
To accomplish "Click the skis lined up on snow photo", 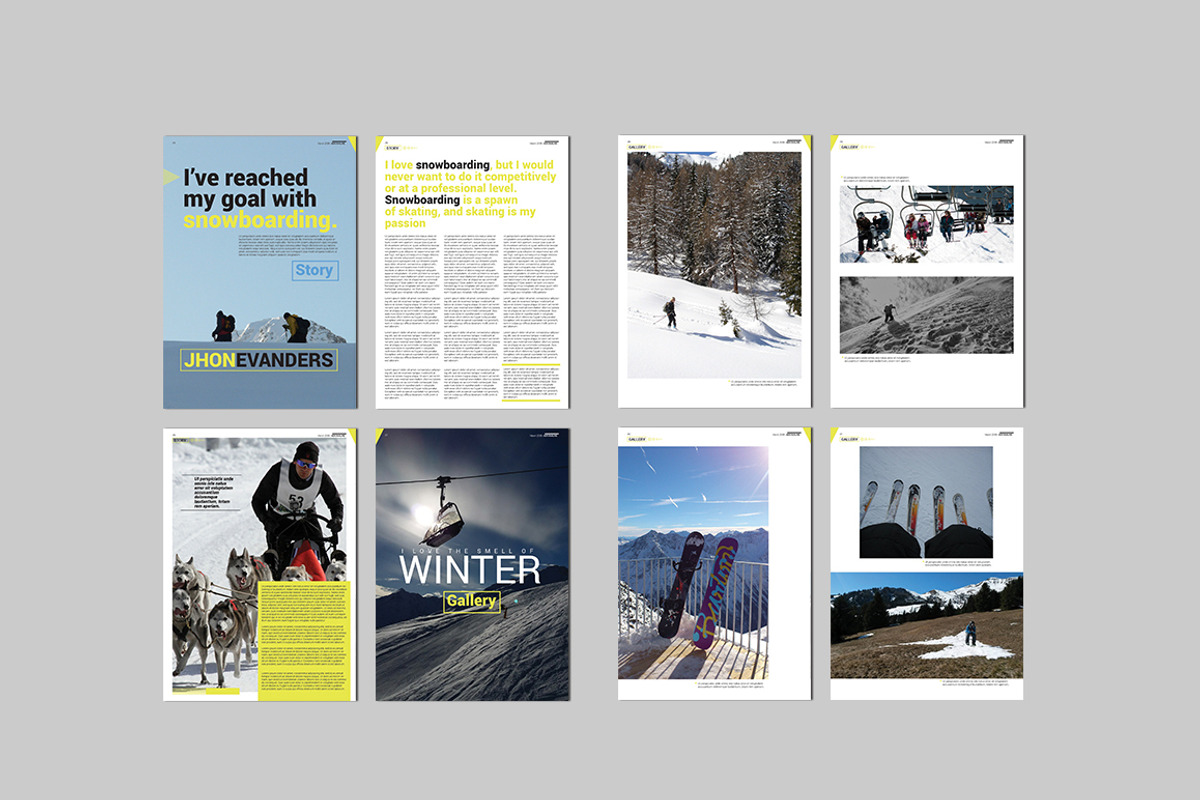I will tap(926, 502).
